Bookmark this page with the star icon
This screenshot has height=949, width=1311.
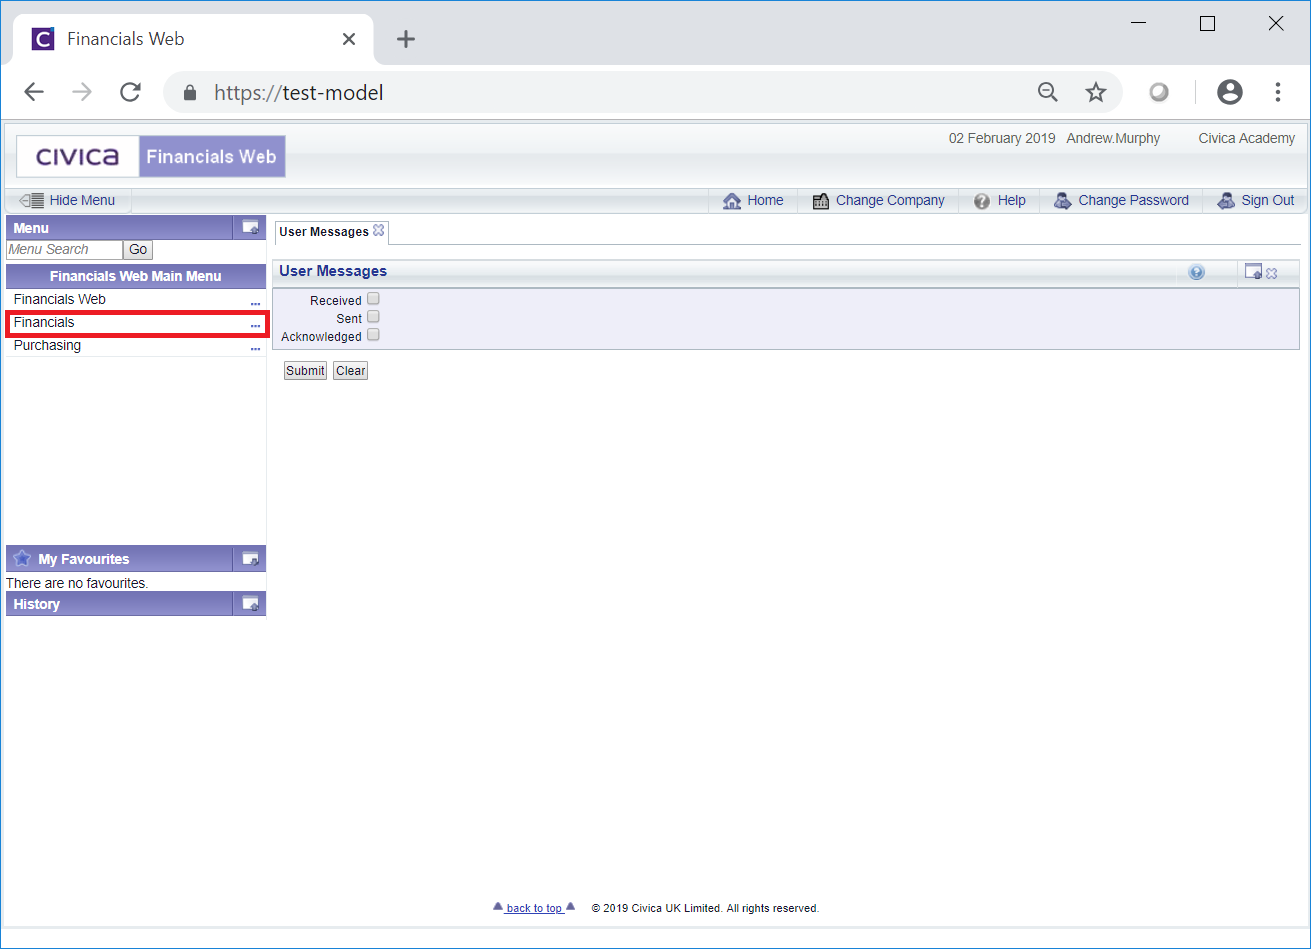coord(1096,93)
